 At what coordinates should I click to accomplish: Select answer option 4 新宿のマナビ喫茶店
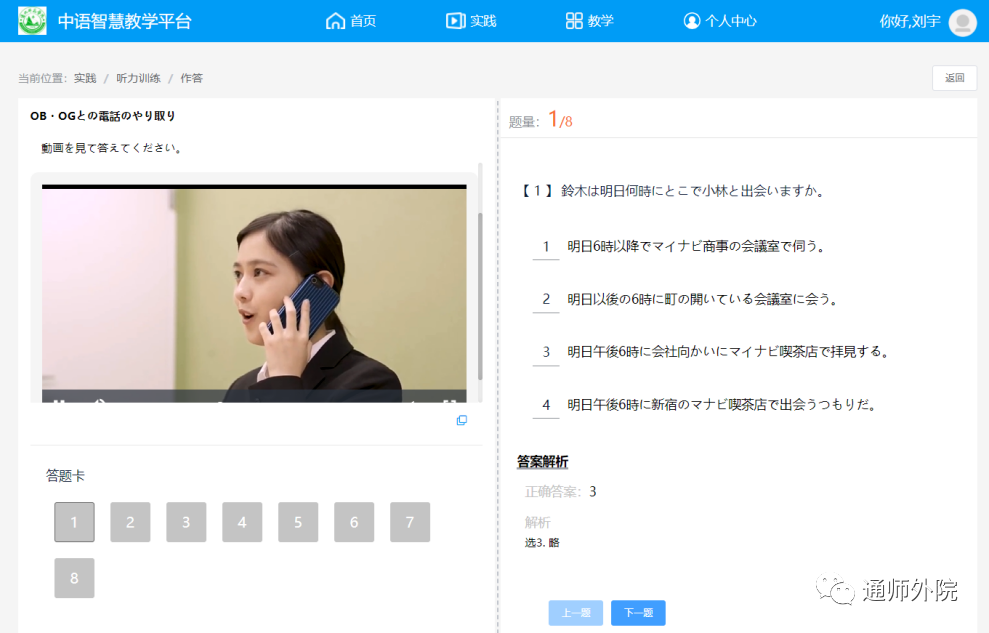coord(706,405)
